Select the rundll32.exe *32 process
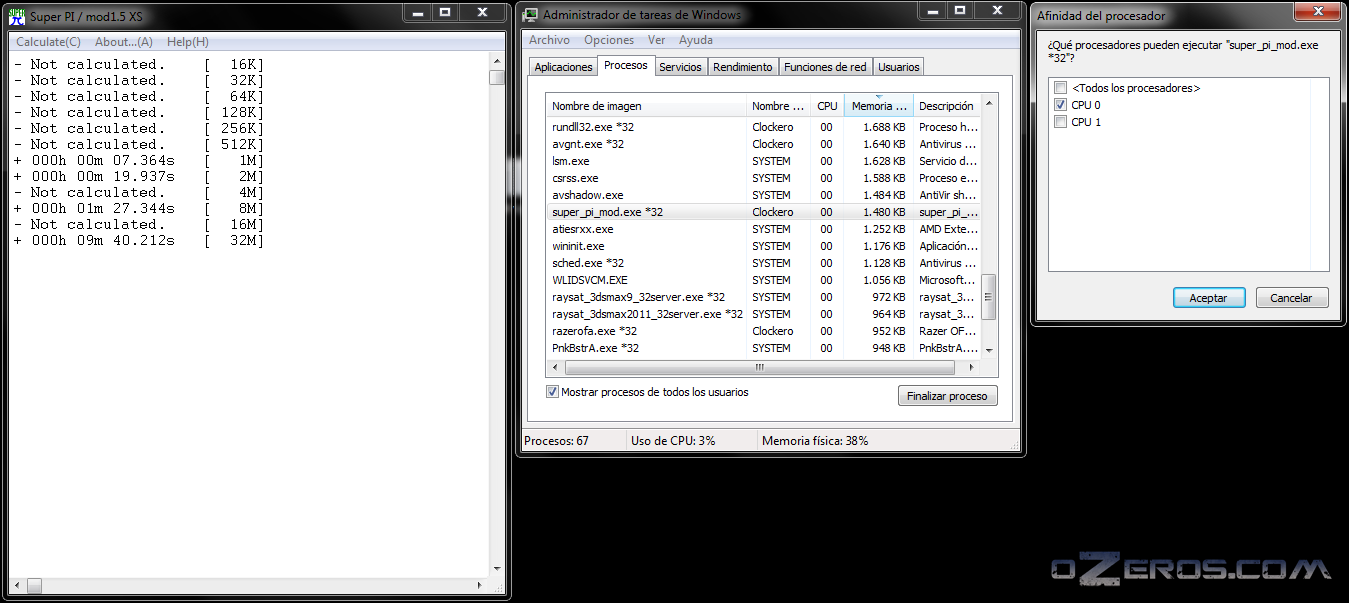The width and height of the screenshot is (1349, 603). click(764, 127)
